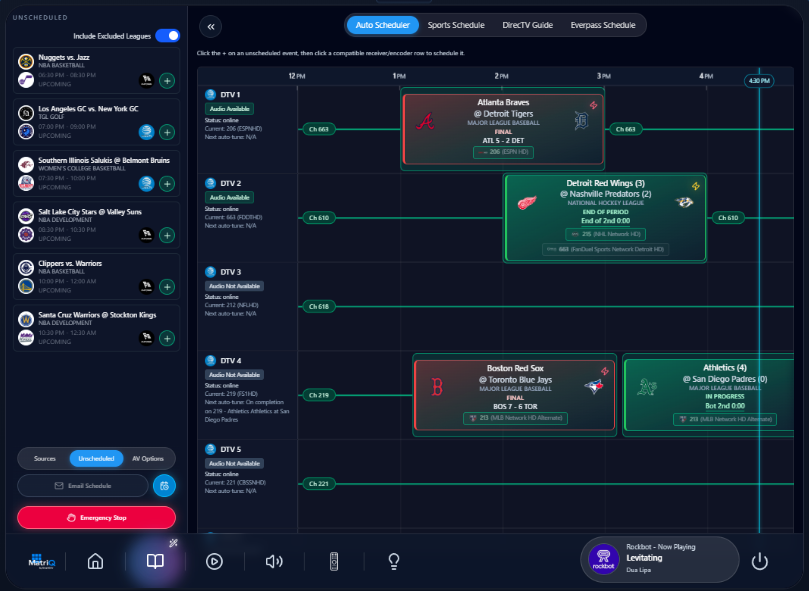Click the Email Schedule button
809x591 pixels.
pos(82,486)
